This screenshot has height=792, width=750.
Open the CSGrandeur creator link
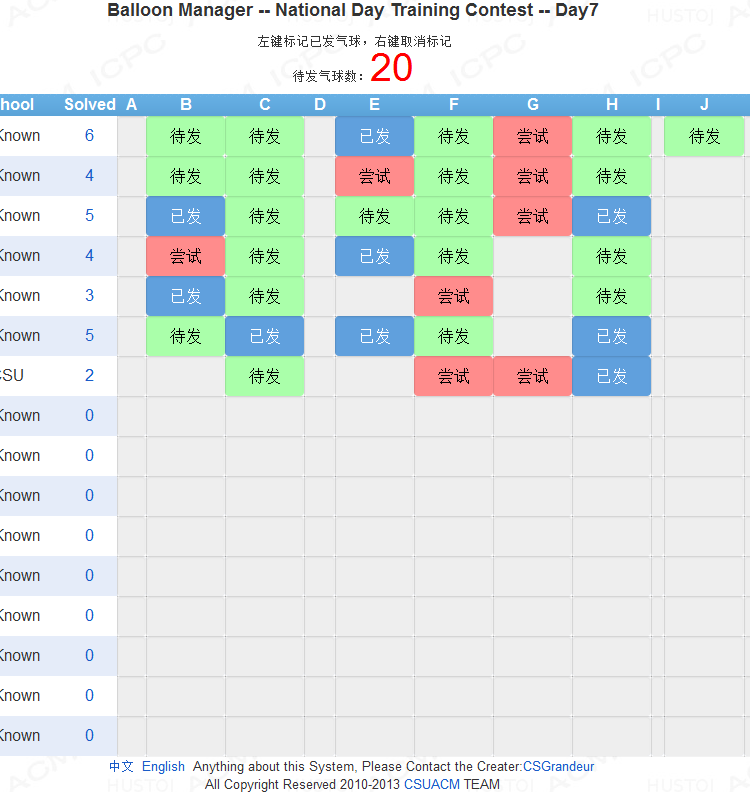(558, 766)
